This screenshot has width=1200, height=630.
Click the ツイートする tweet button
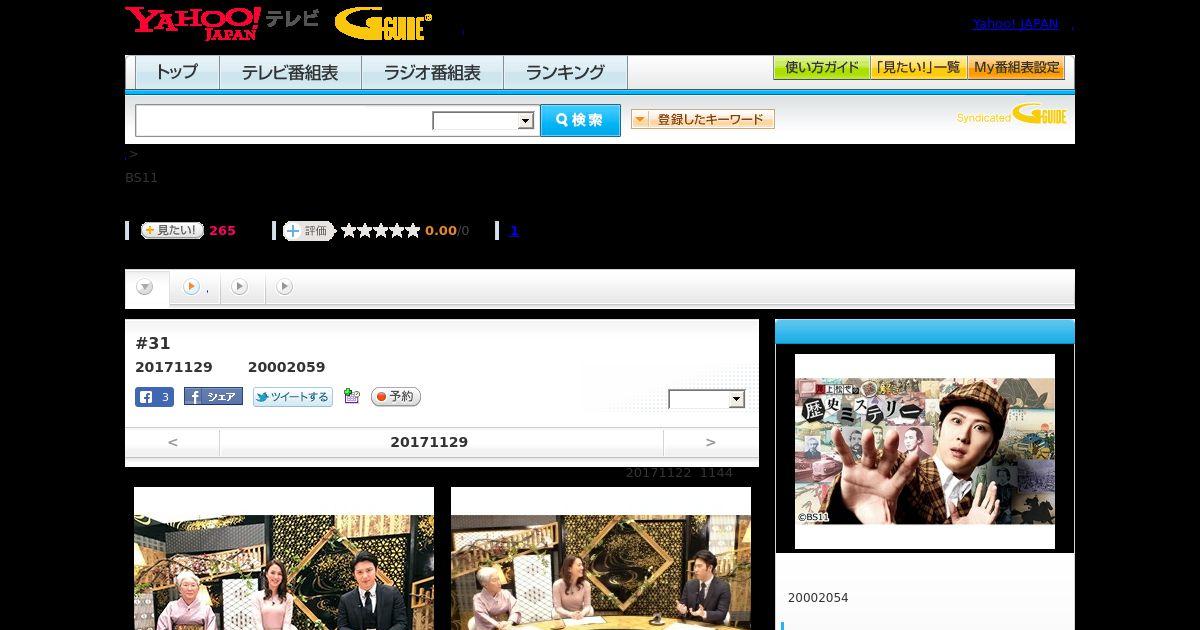[292, 397]
